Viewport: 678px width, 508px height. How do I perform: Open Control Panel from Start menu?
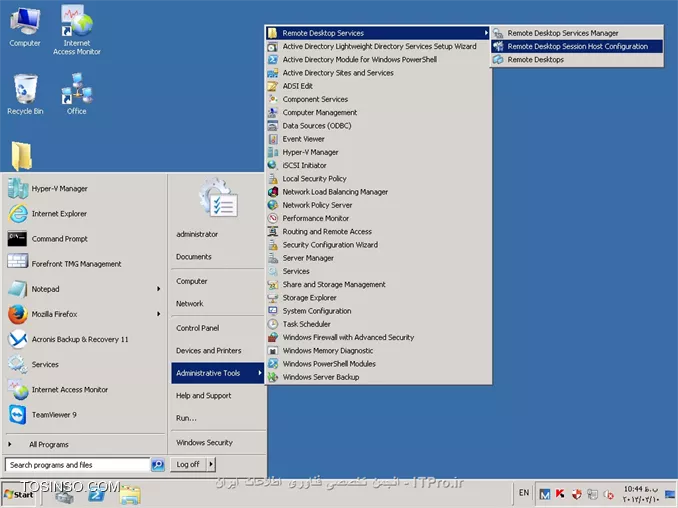198,328
